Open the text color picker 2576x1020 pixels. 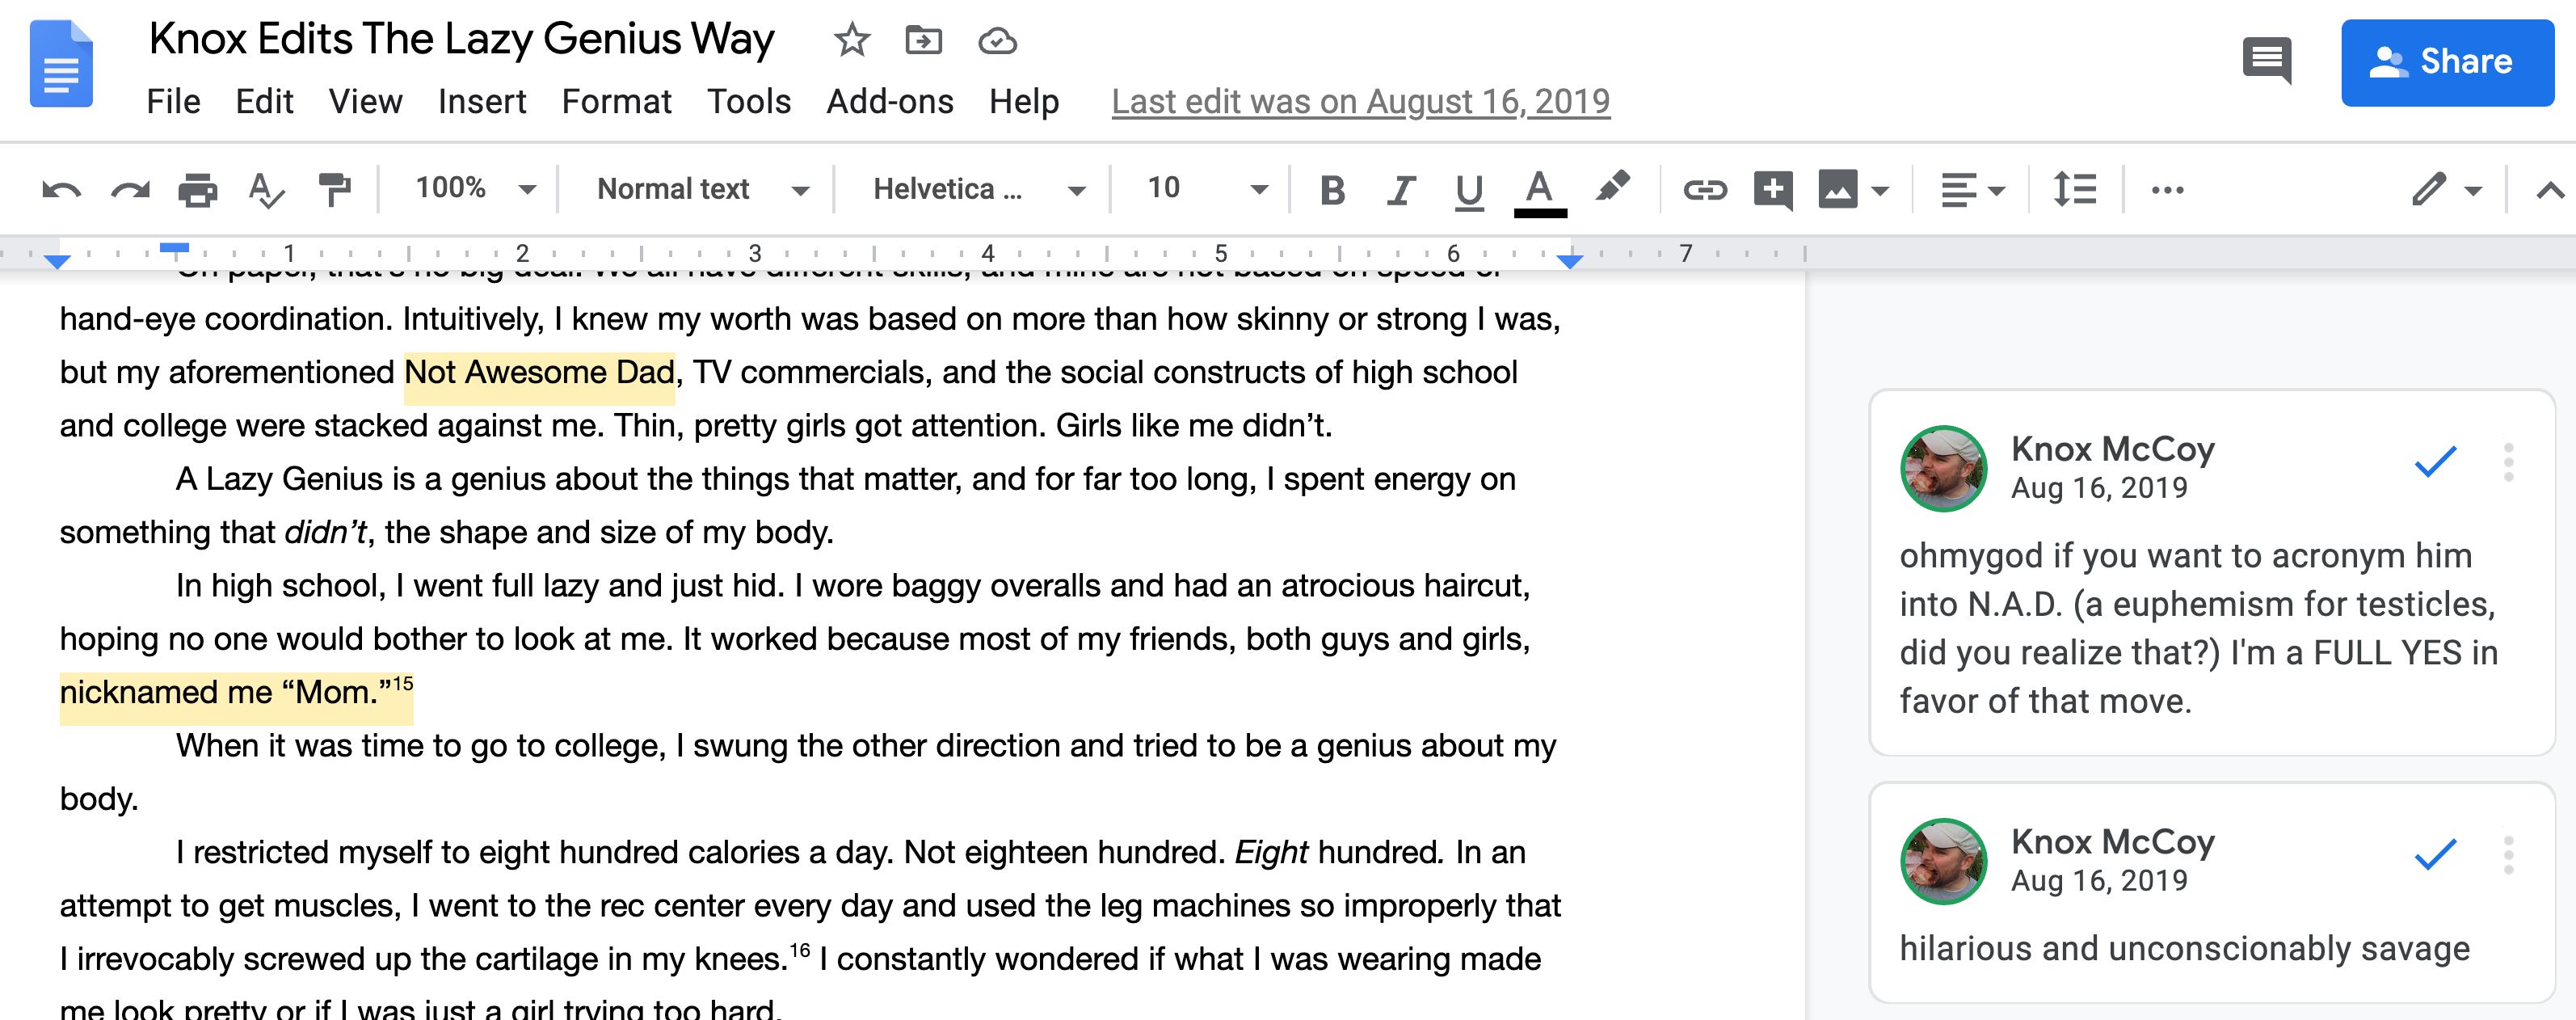(1539, 189)
